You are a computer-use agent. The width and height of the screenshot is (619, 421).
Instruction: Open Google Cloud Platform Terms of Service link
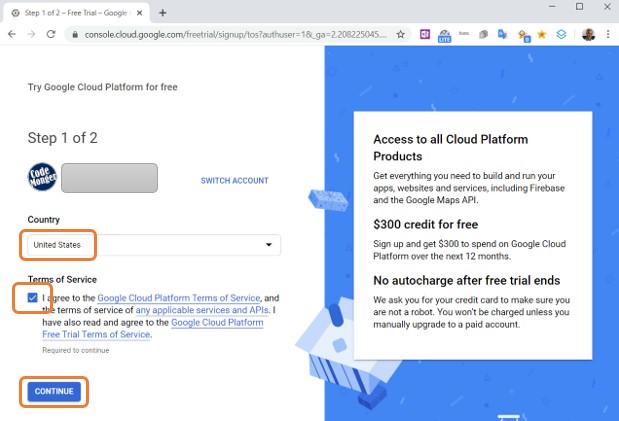click(179, 298)
